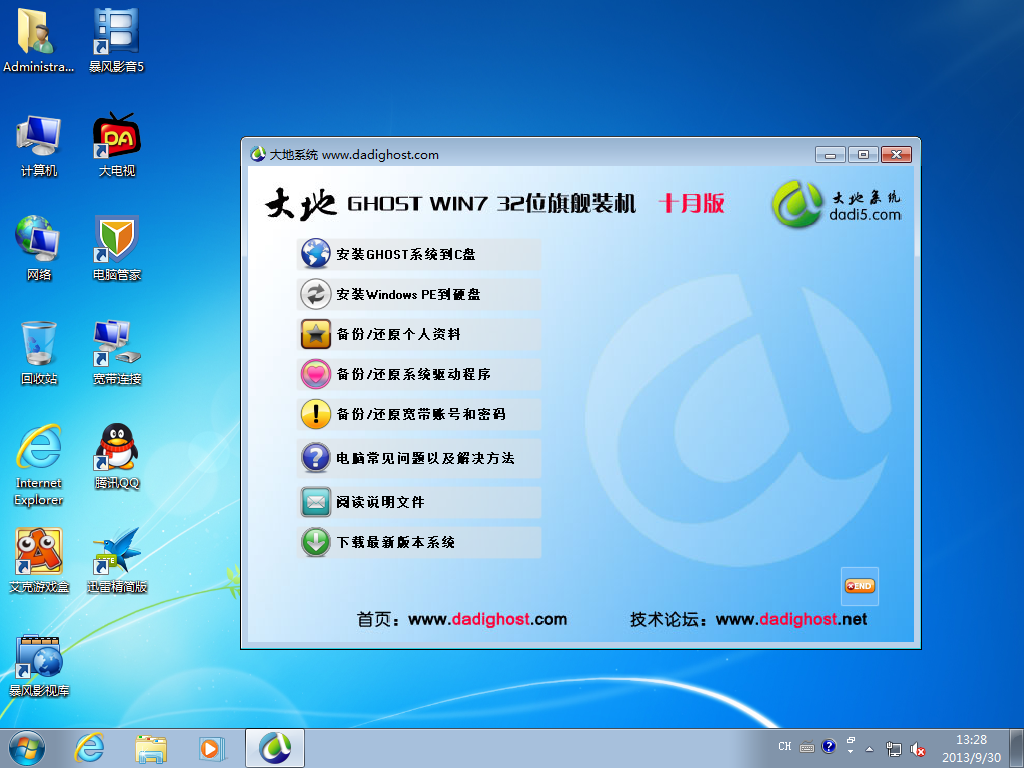Select Internet Explorer desktop icon

click(x=39, y=465)
